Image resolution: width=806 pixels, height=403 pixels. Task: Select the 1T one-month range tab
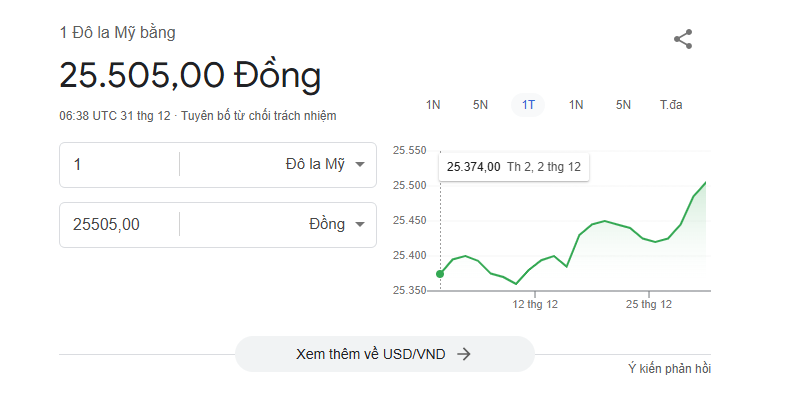528,105
